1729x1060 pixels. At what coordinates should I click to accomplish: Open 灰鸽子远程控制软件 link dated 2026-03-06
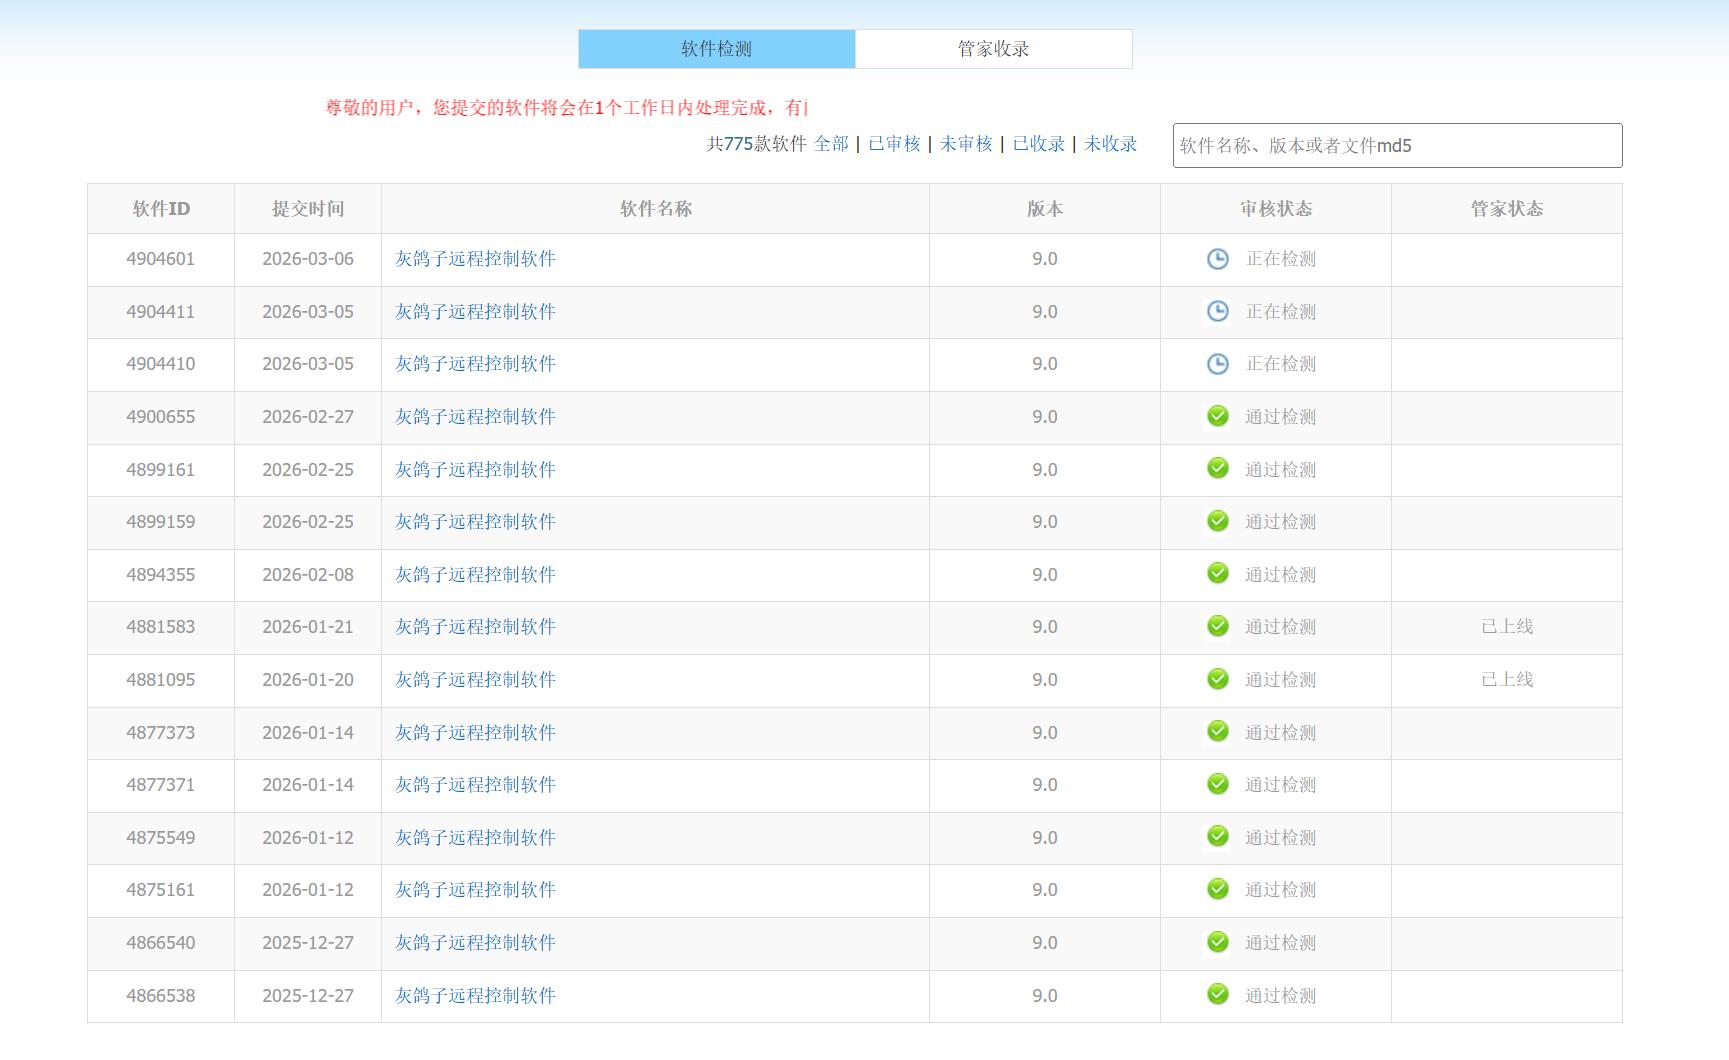click(x=475, y=259)
